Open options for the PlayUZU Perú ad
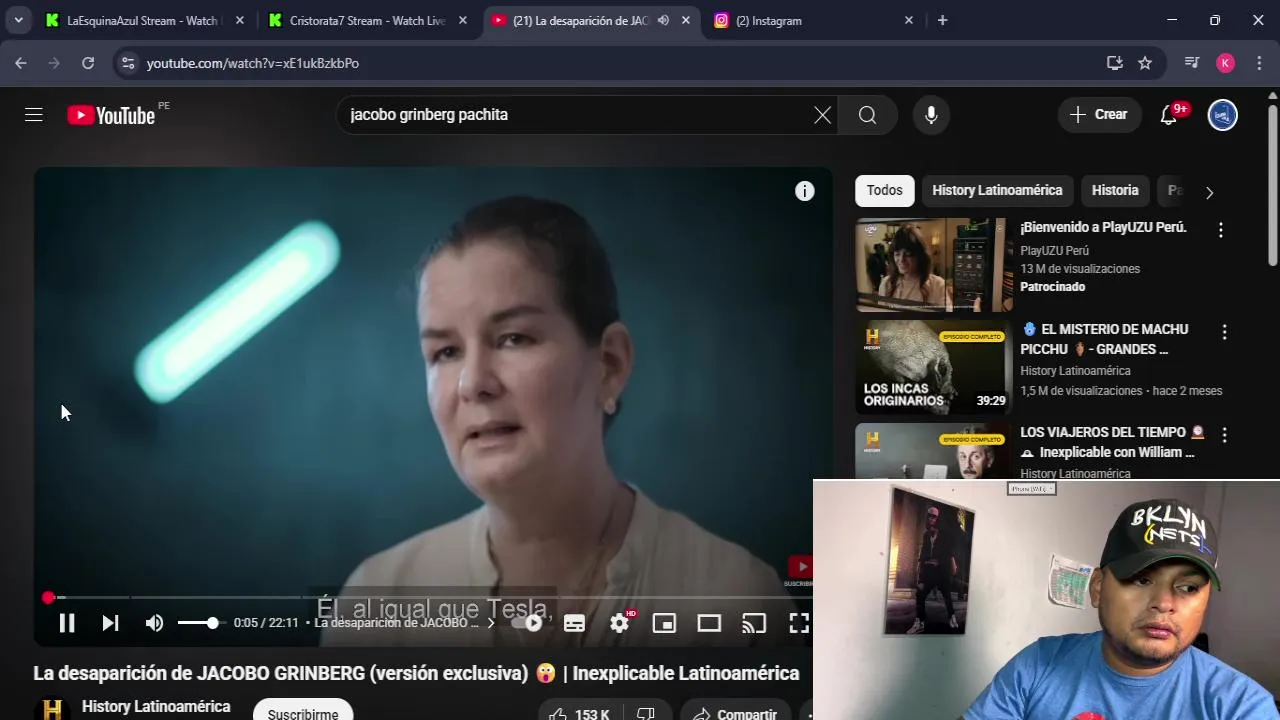The image size is (1280, 720). click(x=1220, y=230)
